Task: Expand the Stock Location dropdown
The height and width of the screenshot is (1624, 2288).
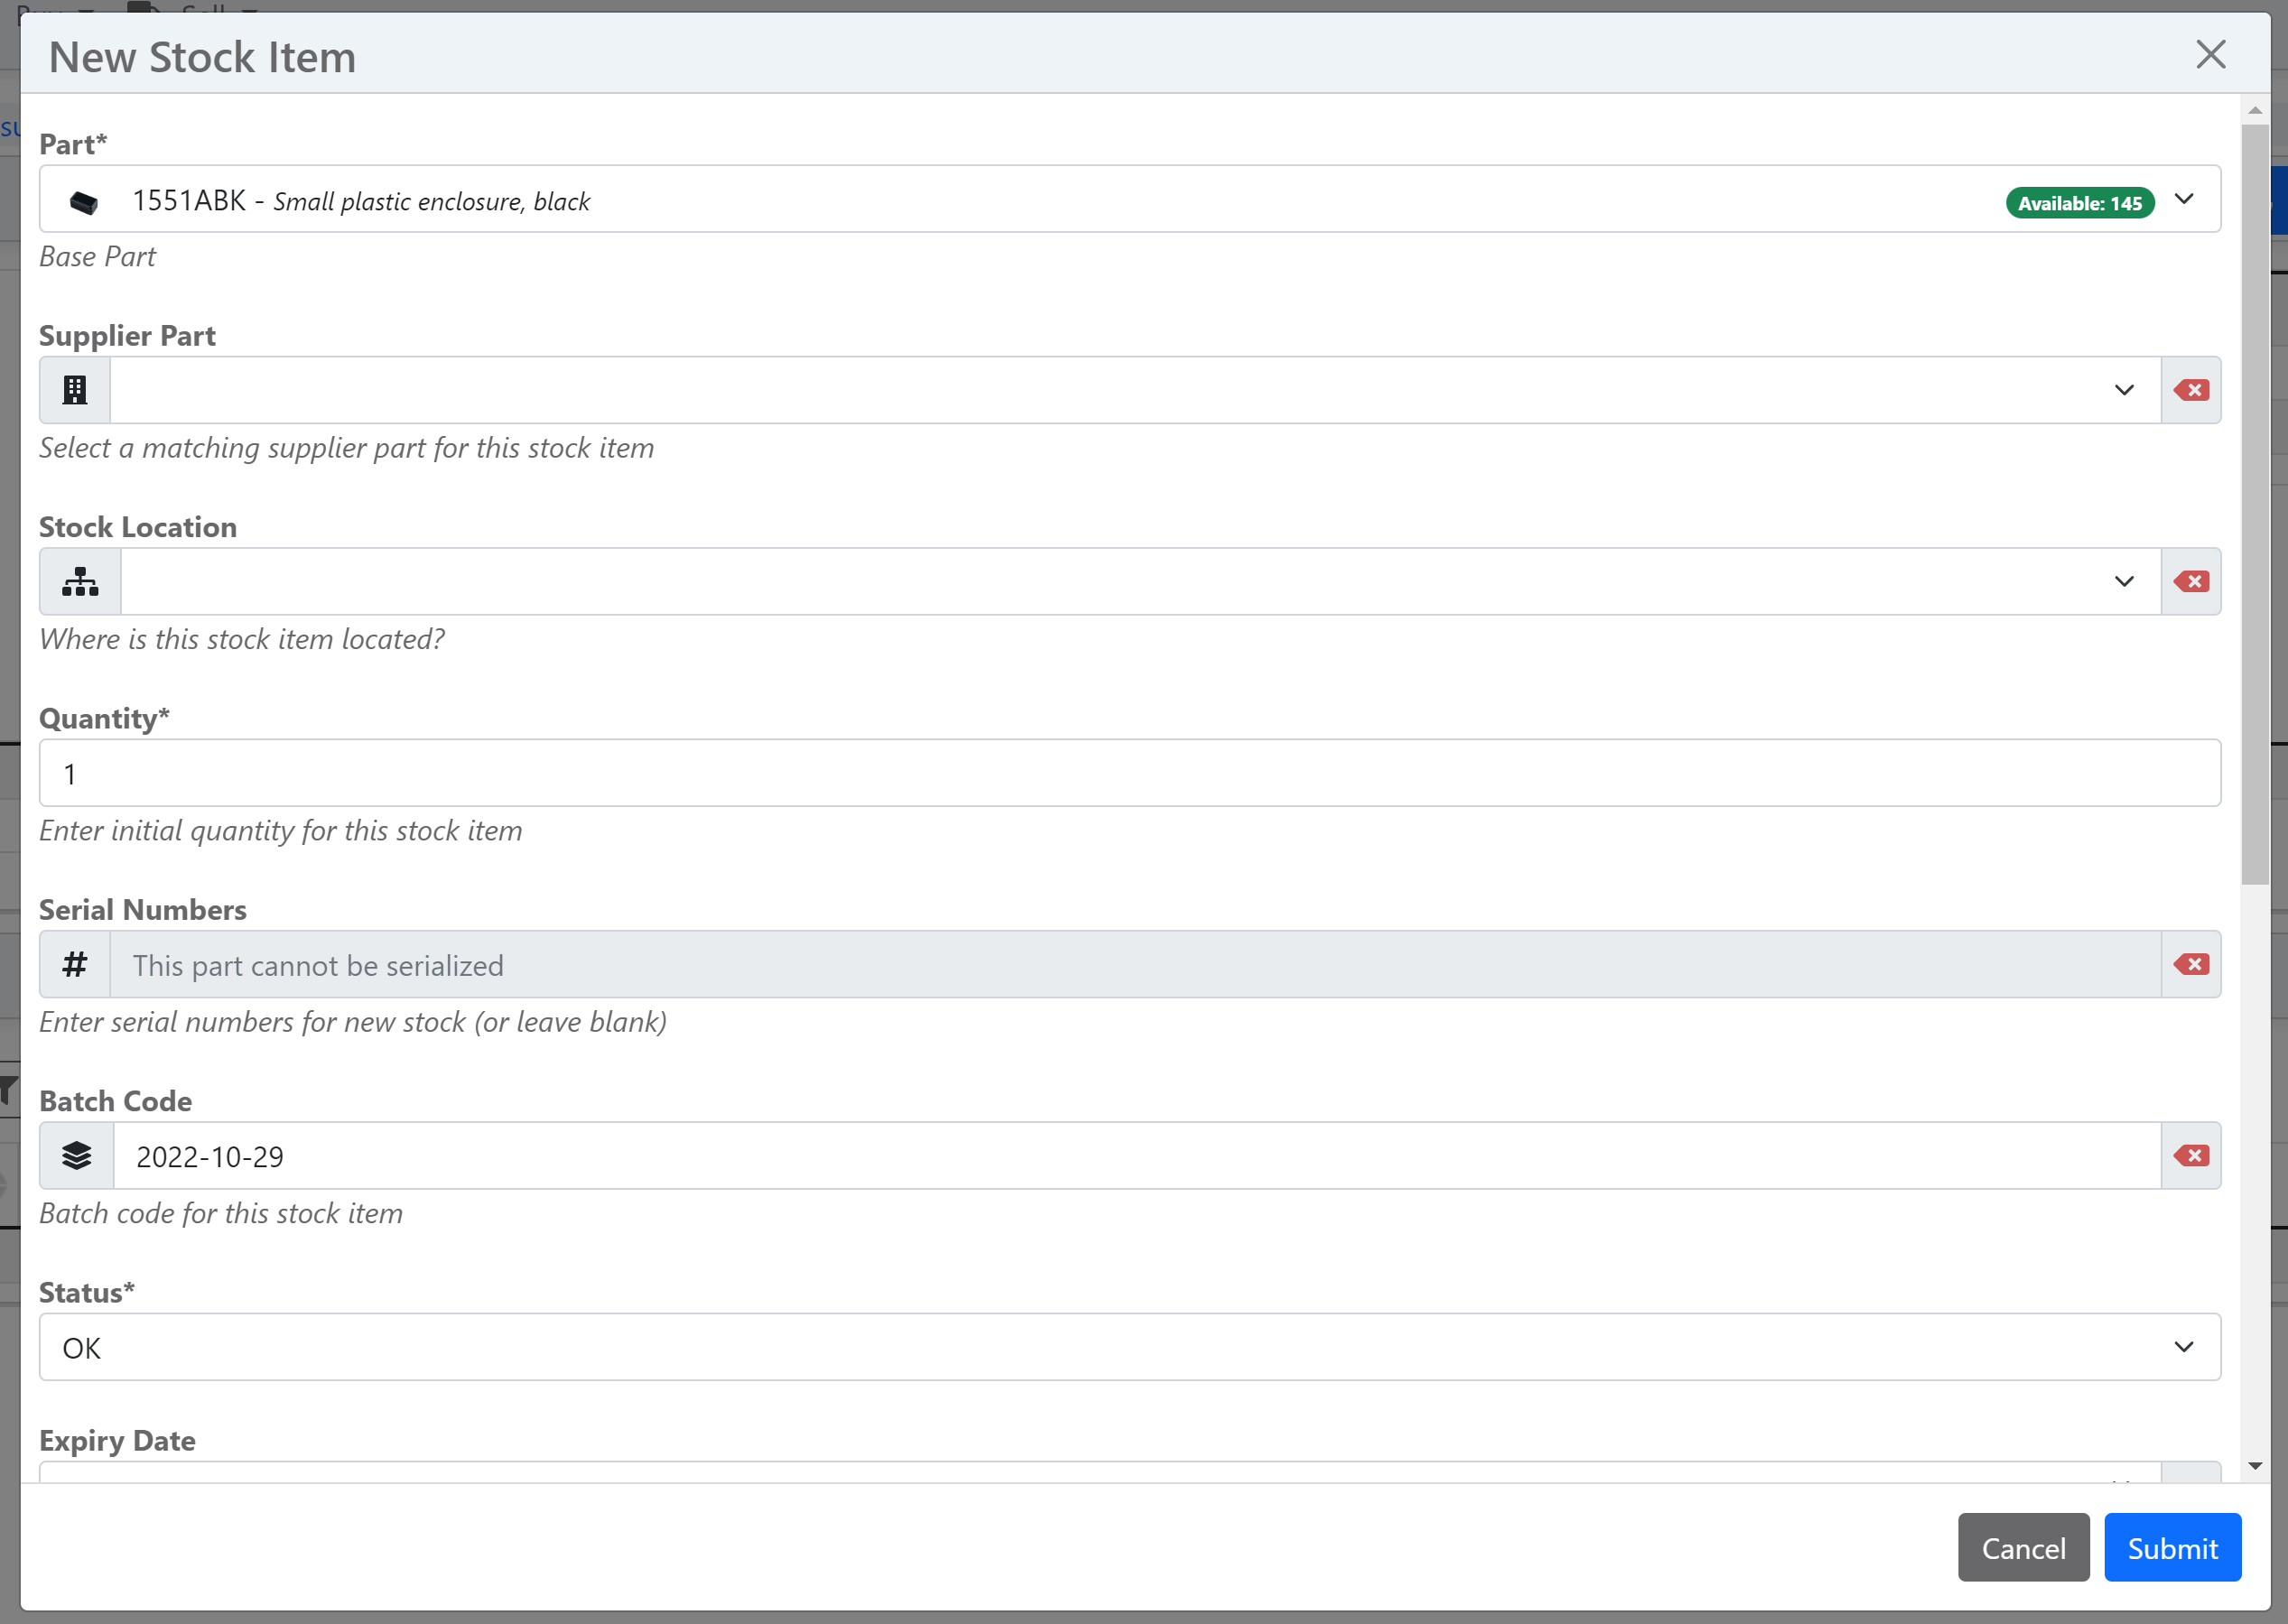Action: (x=2124, y=581)
